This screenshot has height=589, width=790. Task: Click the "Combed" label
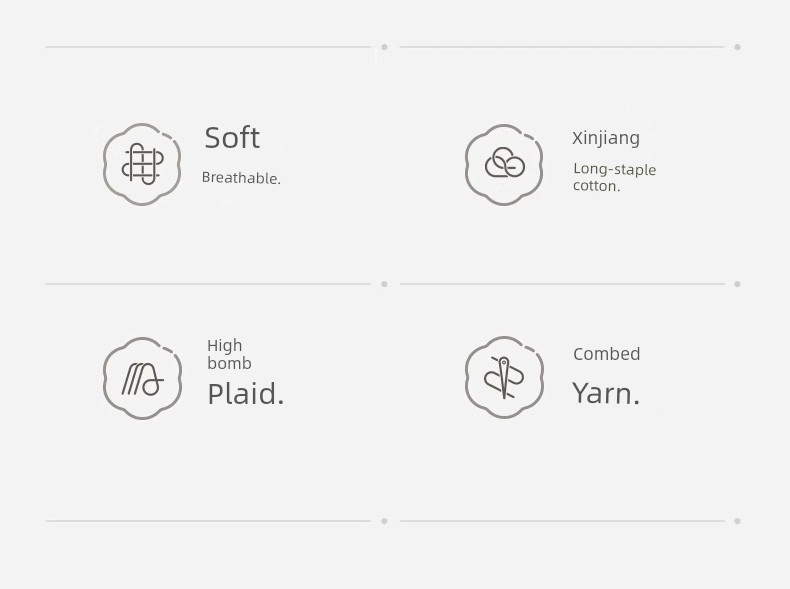pos(606,354)
